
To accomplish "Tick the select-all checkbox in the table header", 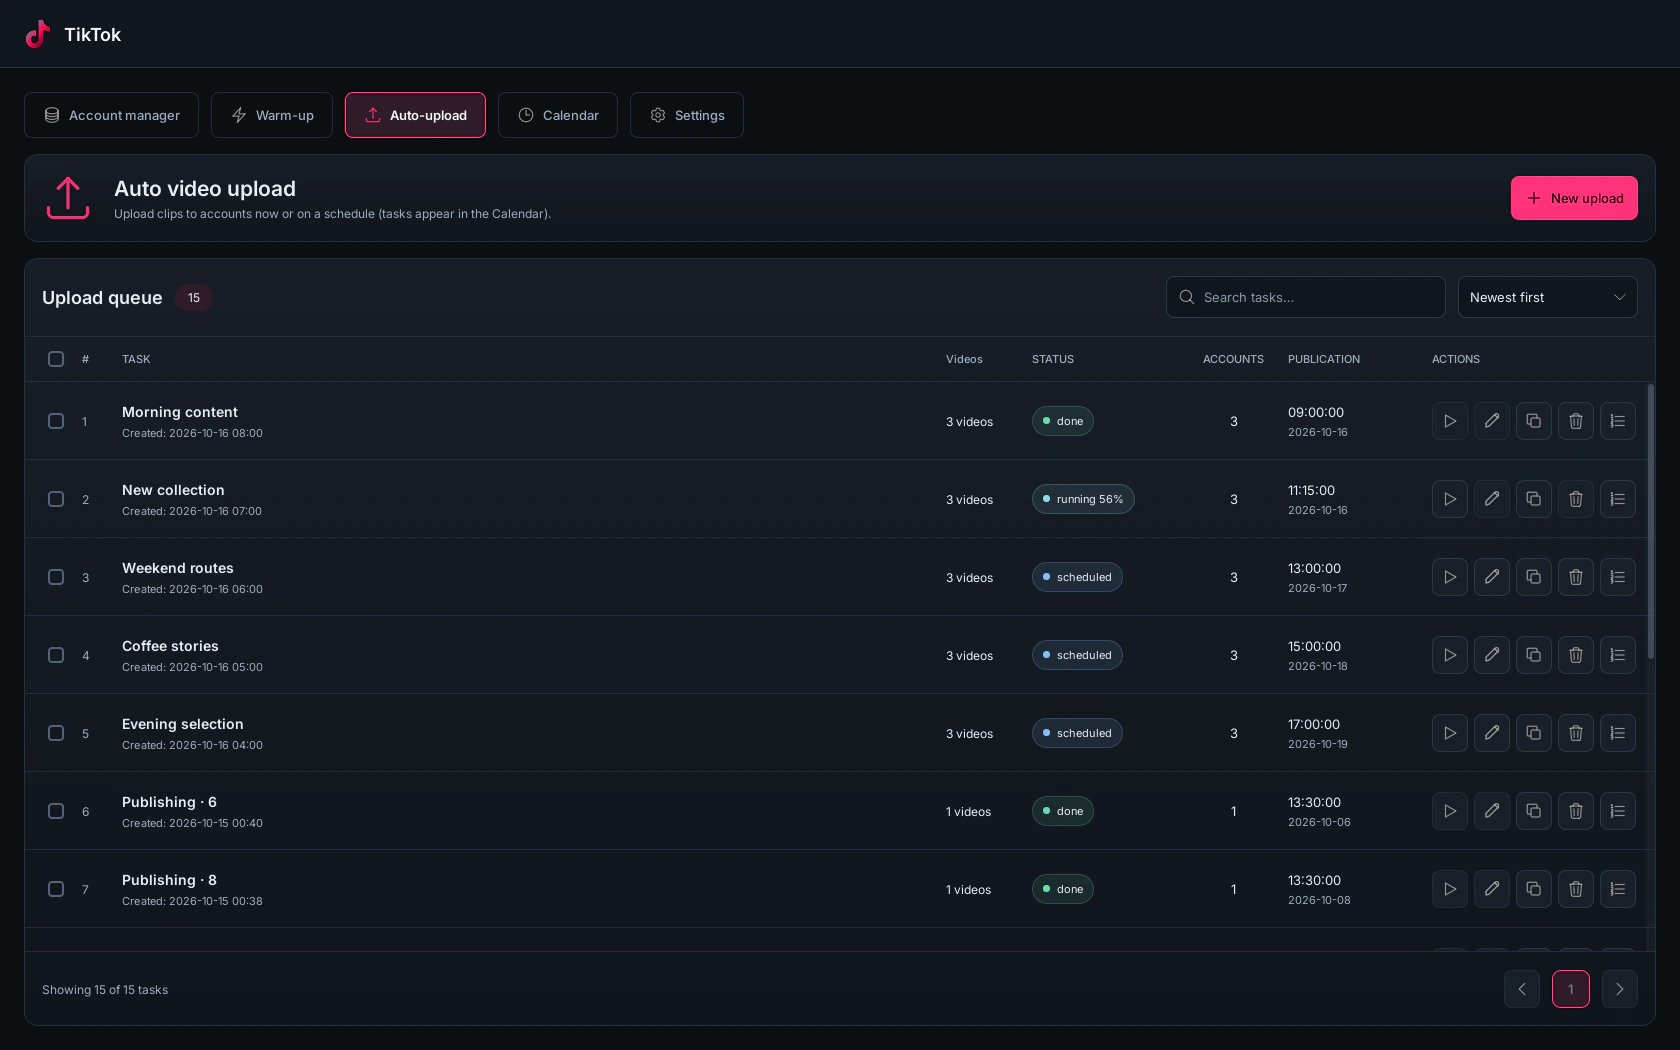I will click(56, 359).
